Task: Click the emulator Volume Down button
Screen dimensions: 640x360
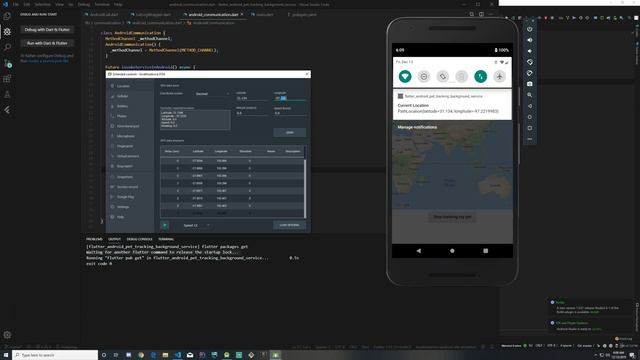Action: click(x=529, y=51)
